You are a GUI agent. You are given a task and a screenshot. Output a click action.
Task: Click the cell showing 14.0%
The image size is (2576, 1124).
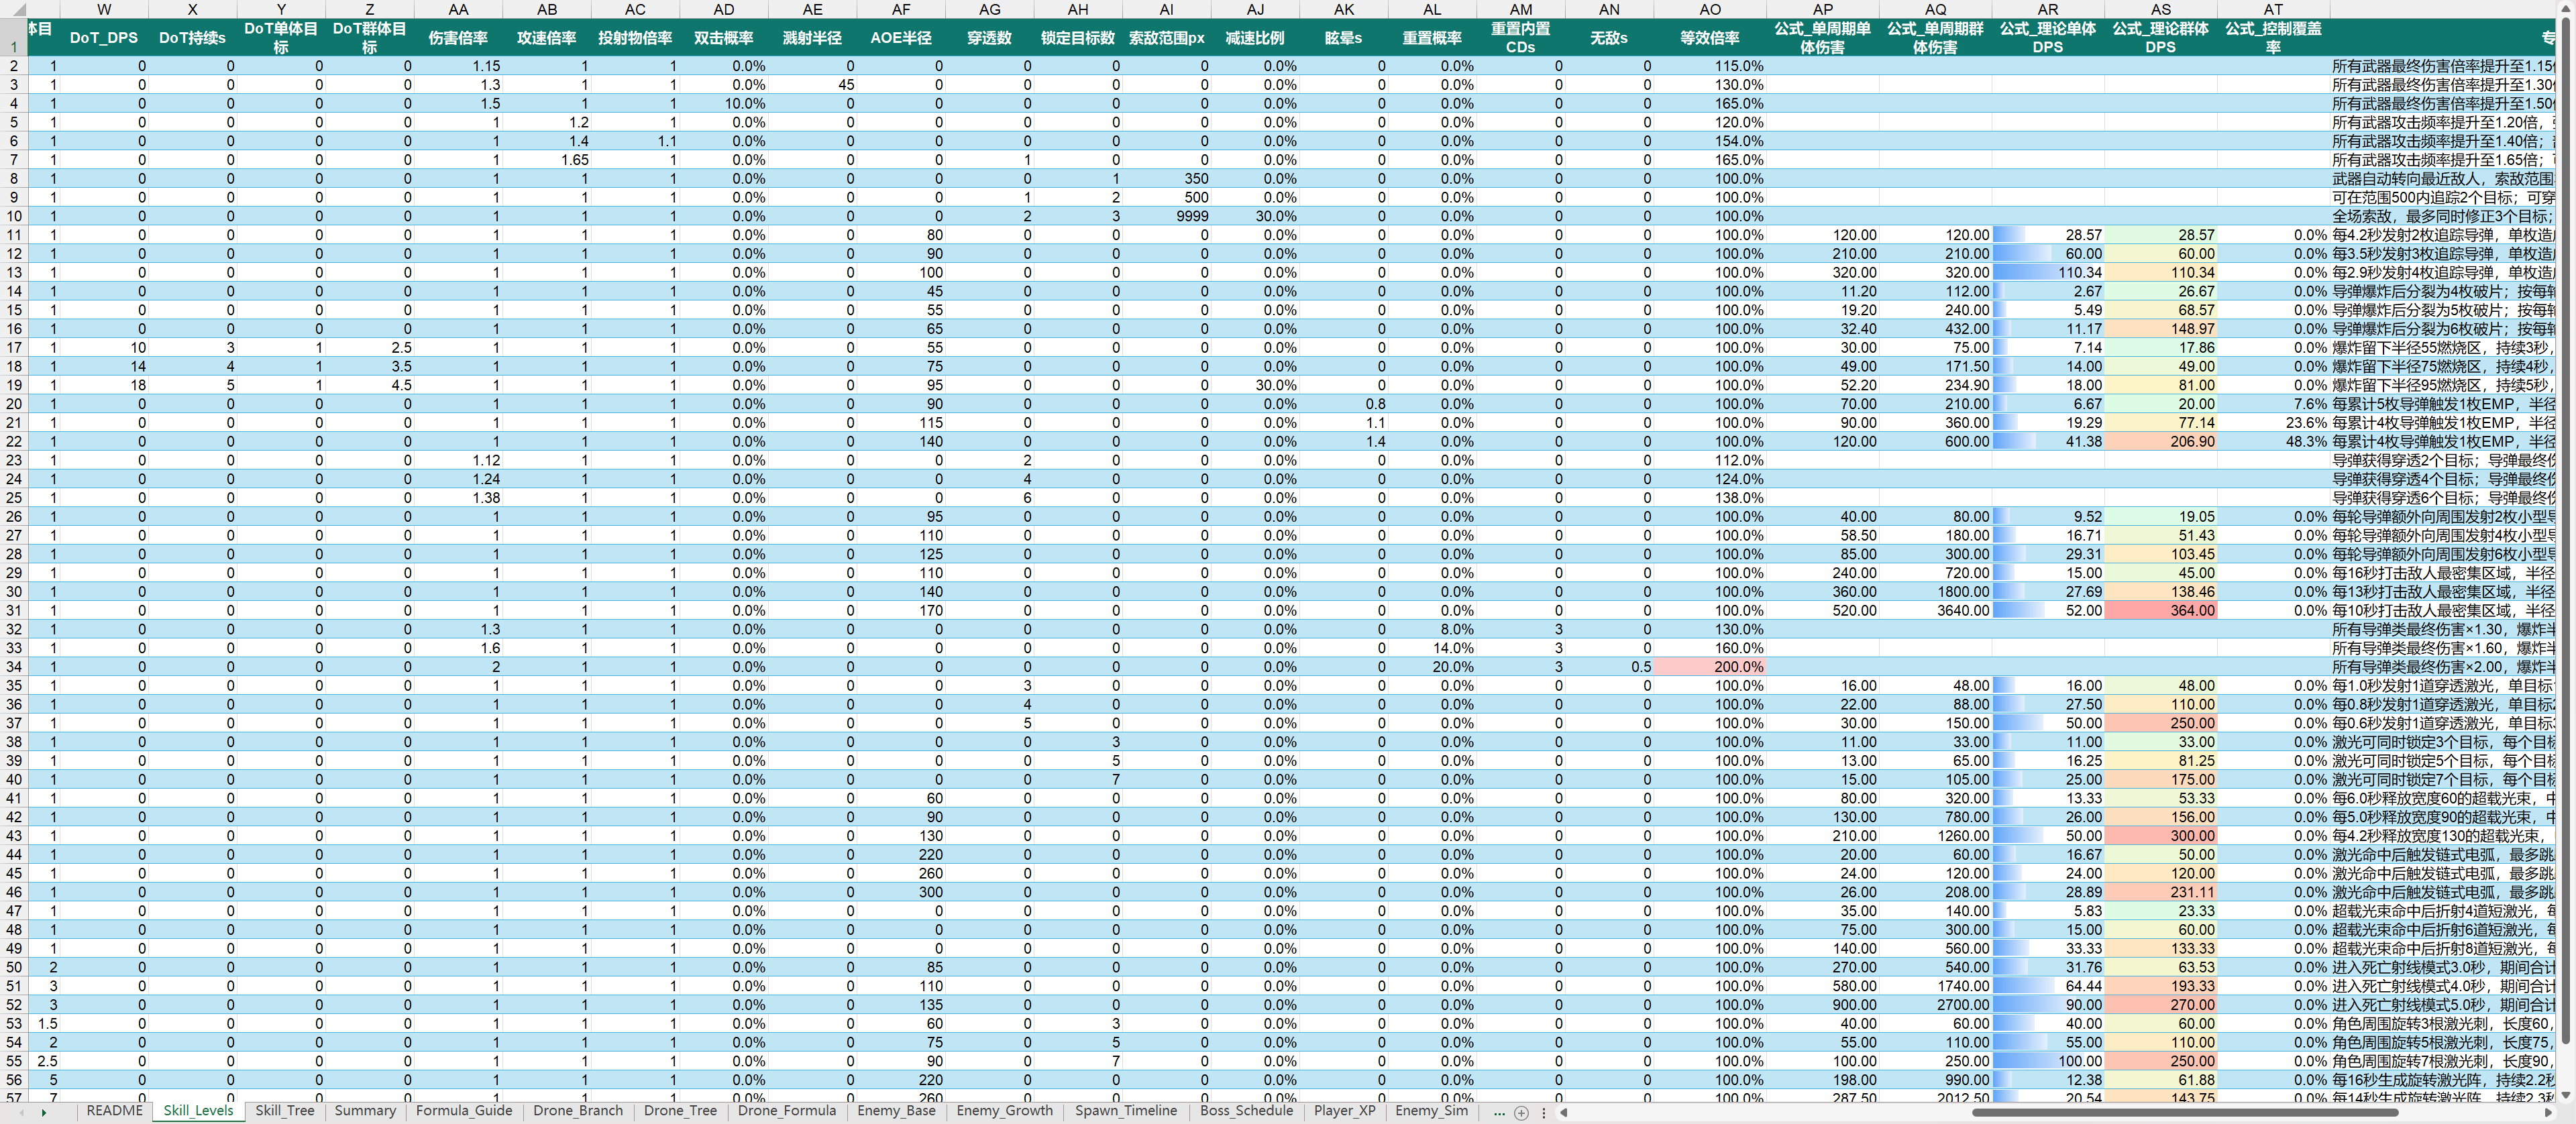tap(1432, 648)
